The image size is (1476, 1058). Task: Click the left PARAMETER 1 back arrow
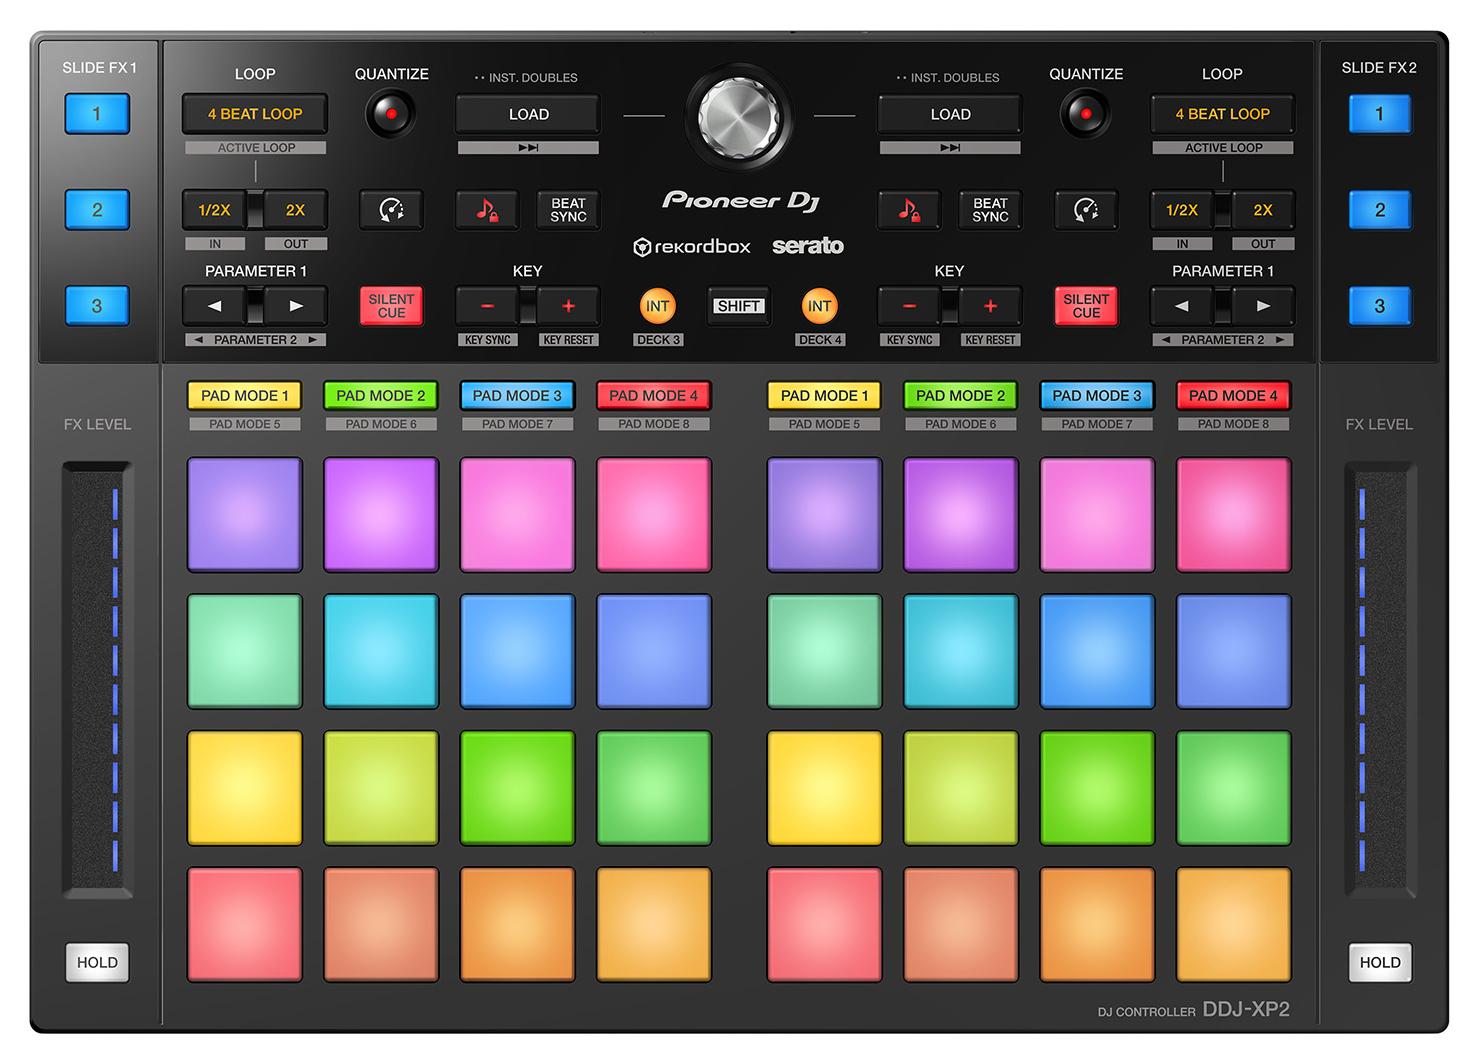(x=213, y=306)
